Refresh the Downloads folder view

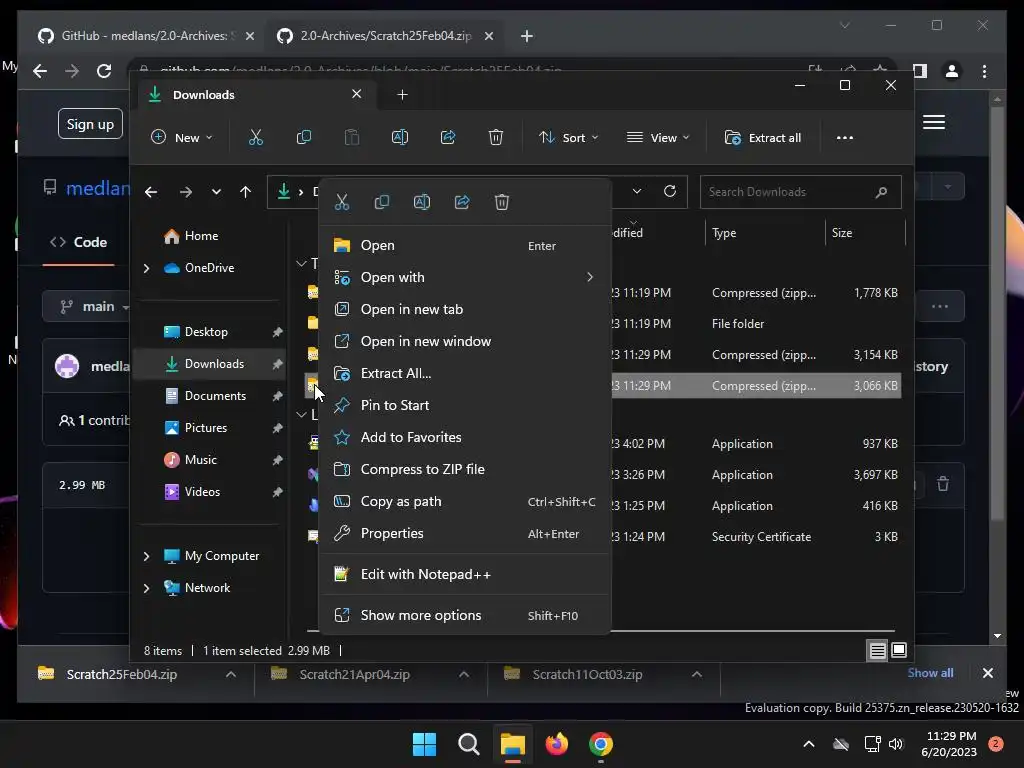pyautogui.click(x=670, y=191)
